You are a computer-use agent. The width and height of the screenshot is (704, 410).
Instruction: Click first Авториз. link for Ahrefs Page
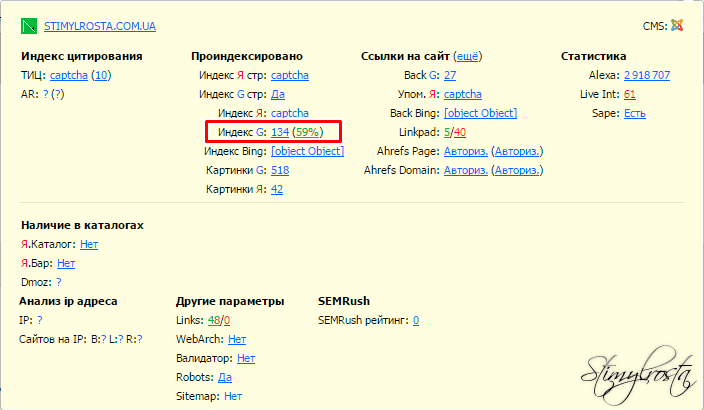coord(466,151)
